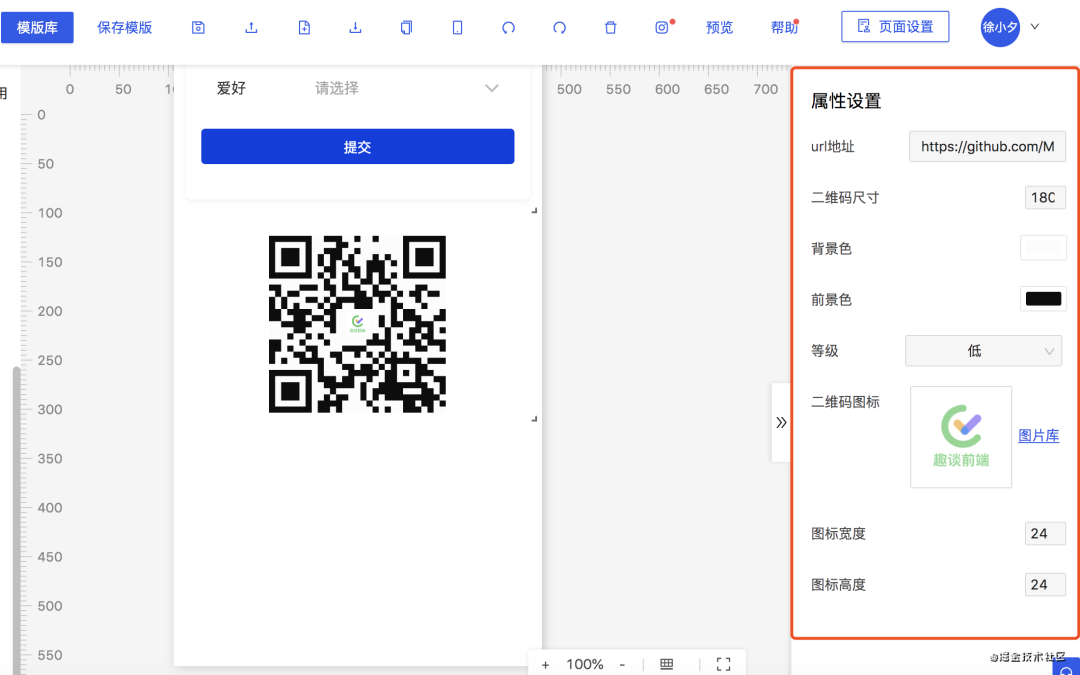Open 预览 preview

click(x=720, y=28)
